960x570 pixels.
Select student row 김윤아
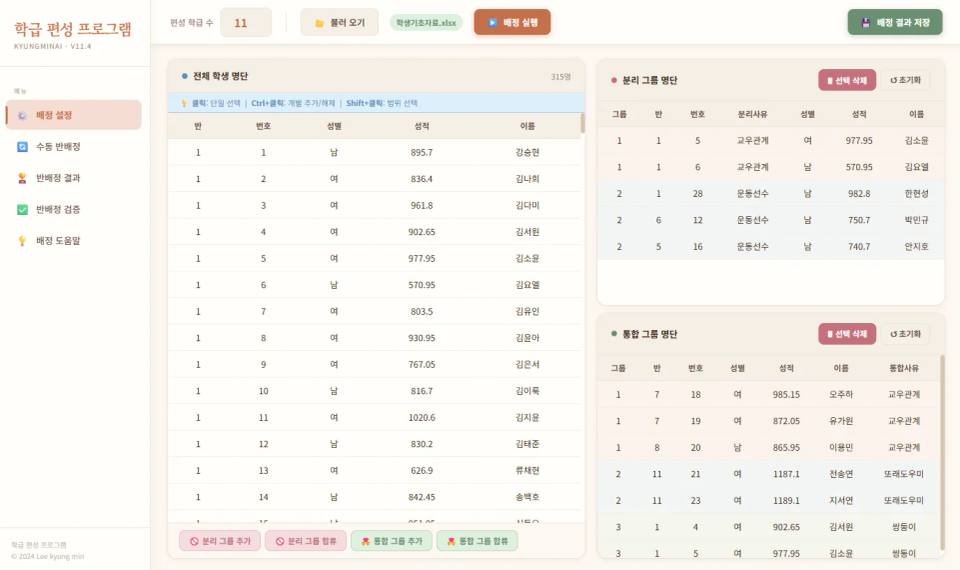coord(375,338)
